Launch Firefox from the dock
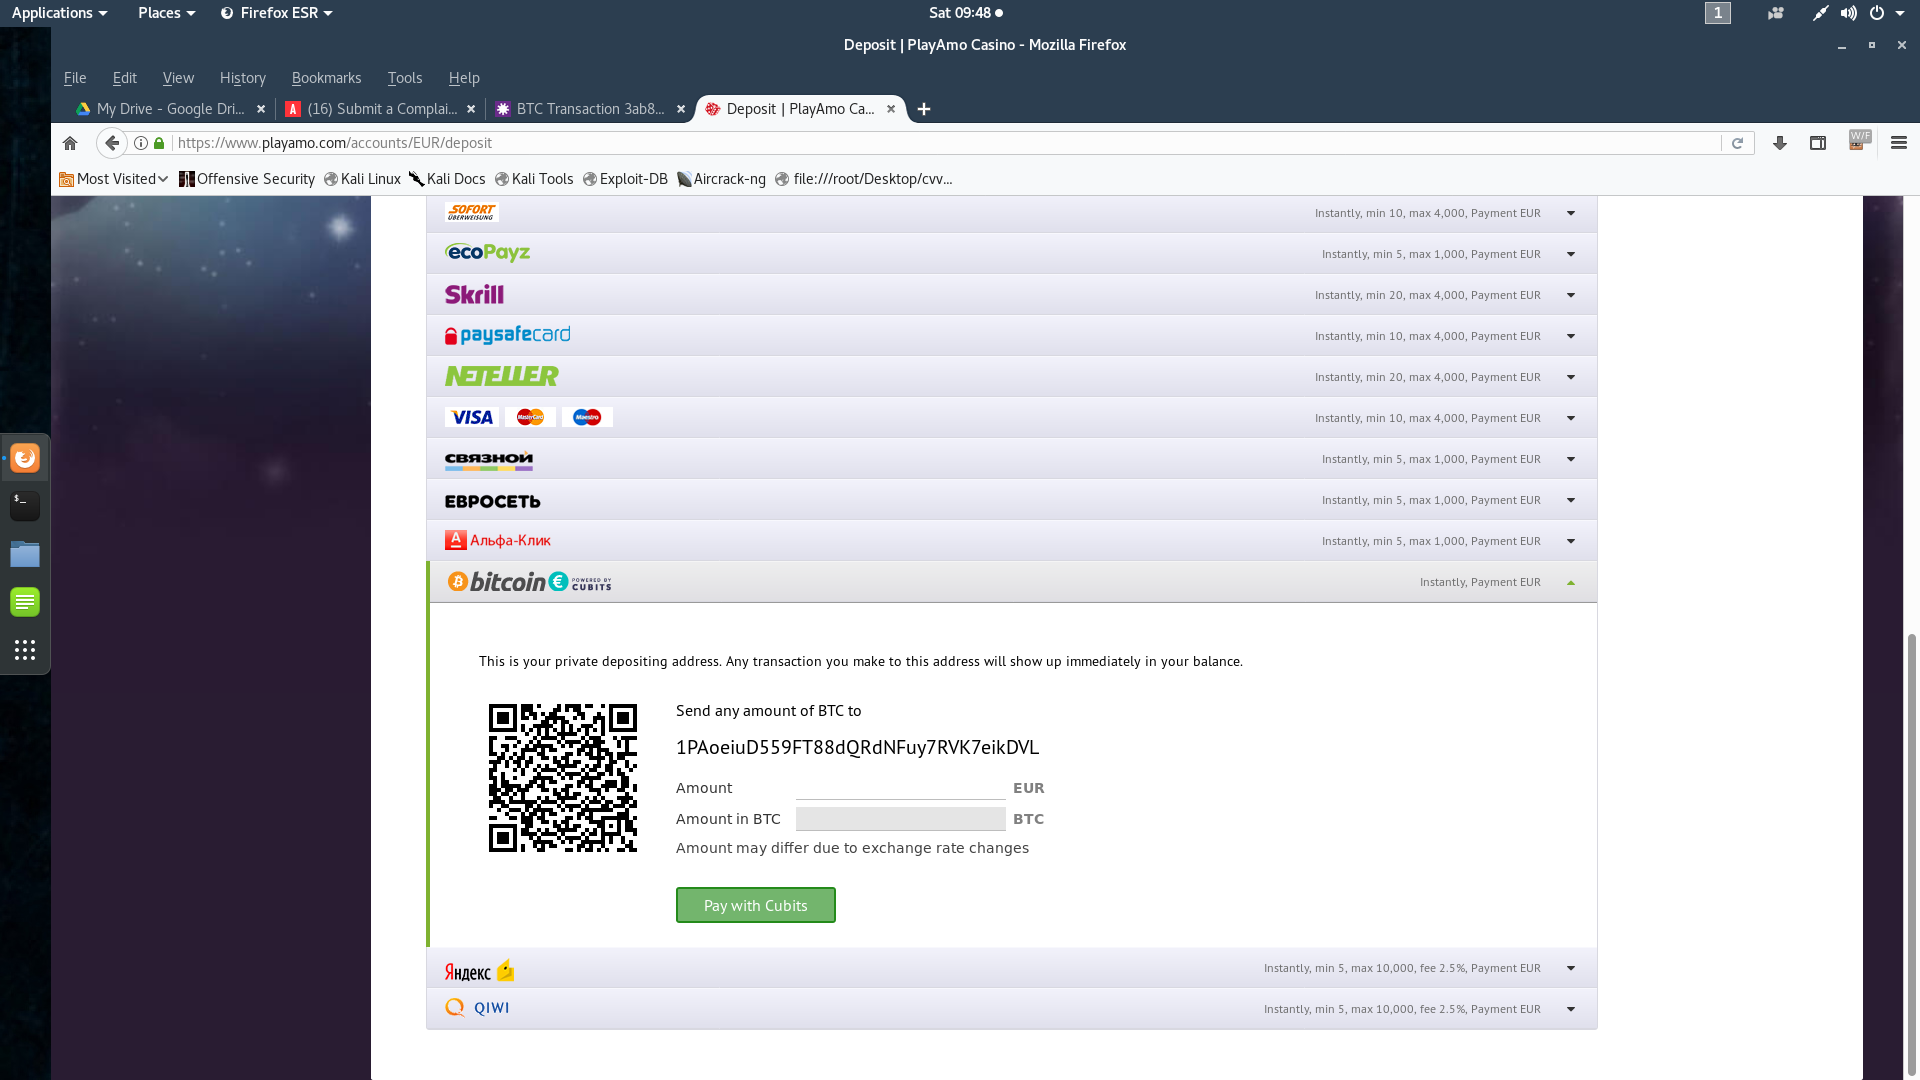The image size is (1920, 1080). point(25,458)
